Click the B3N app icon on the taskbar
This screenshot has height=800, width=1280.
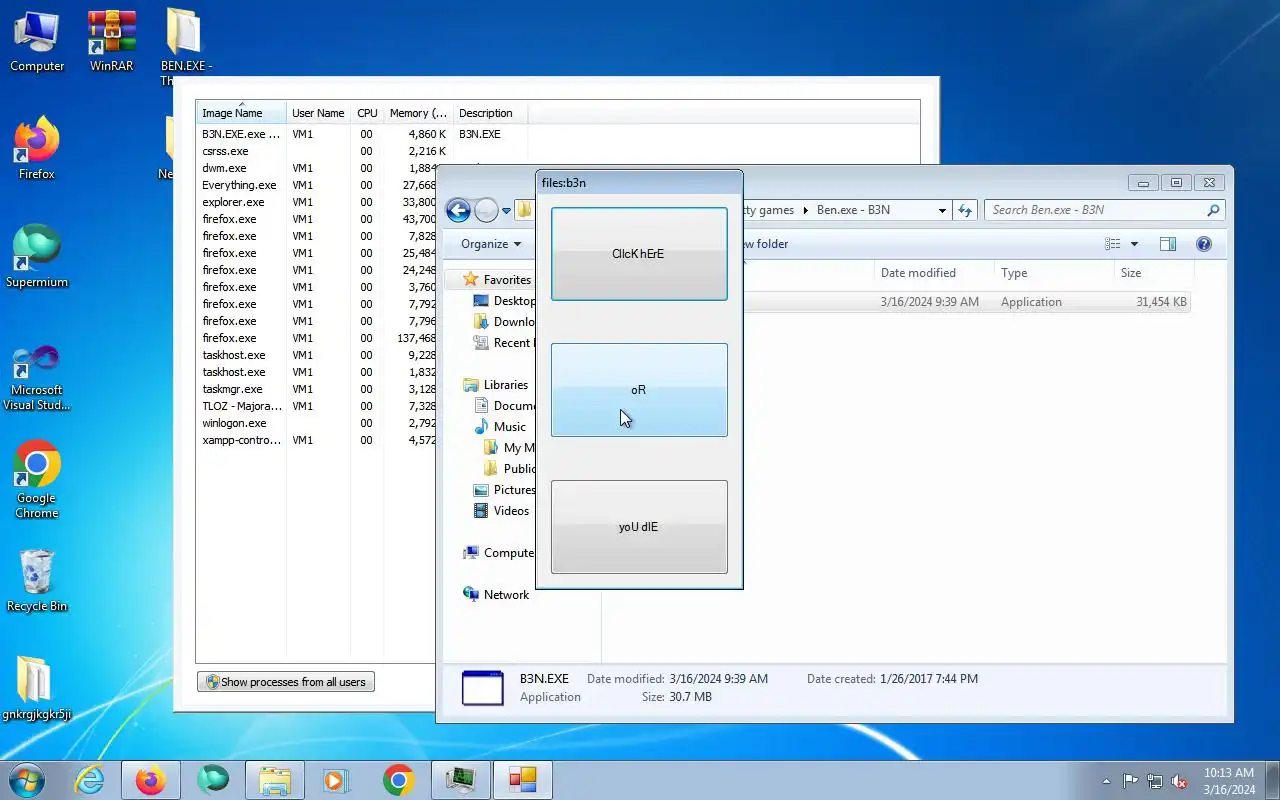pos(523,780)
